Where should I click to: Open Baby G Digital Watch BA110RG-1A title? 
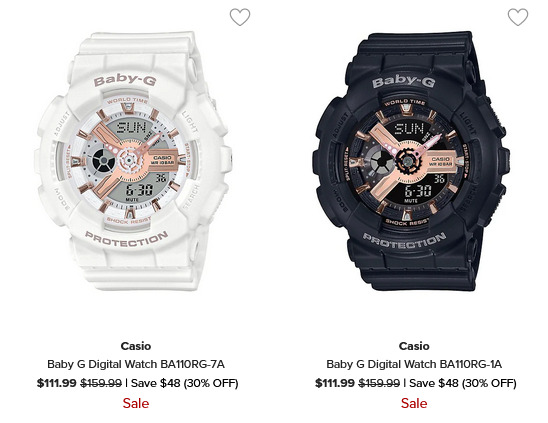click(x=414, y=364)
